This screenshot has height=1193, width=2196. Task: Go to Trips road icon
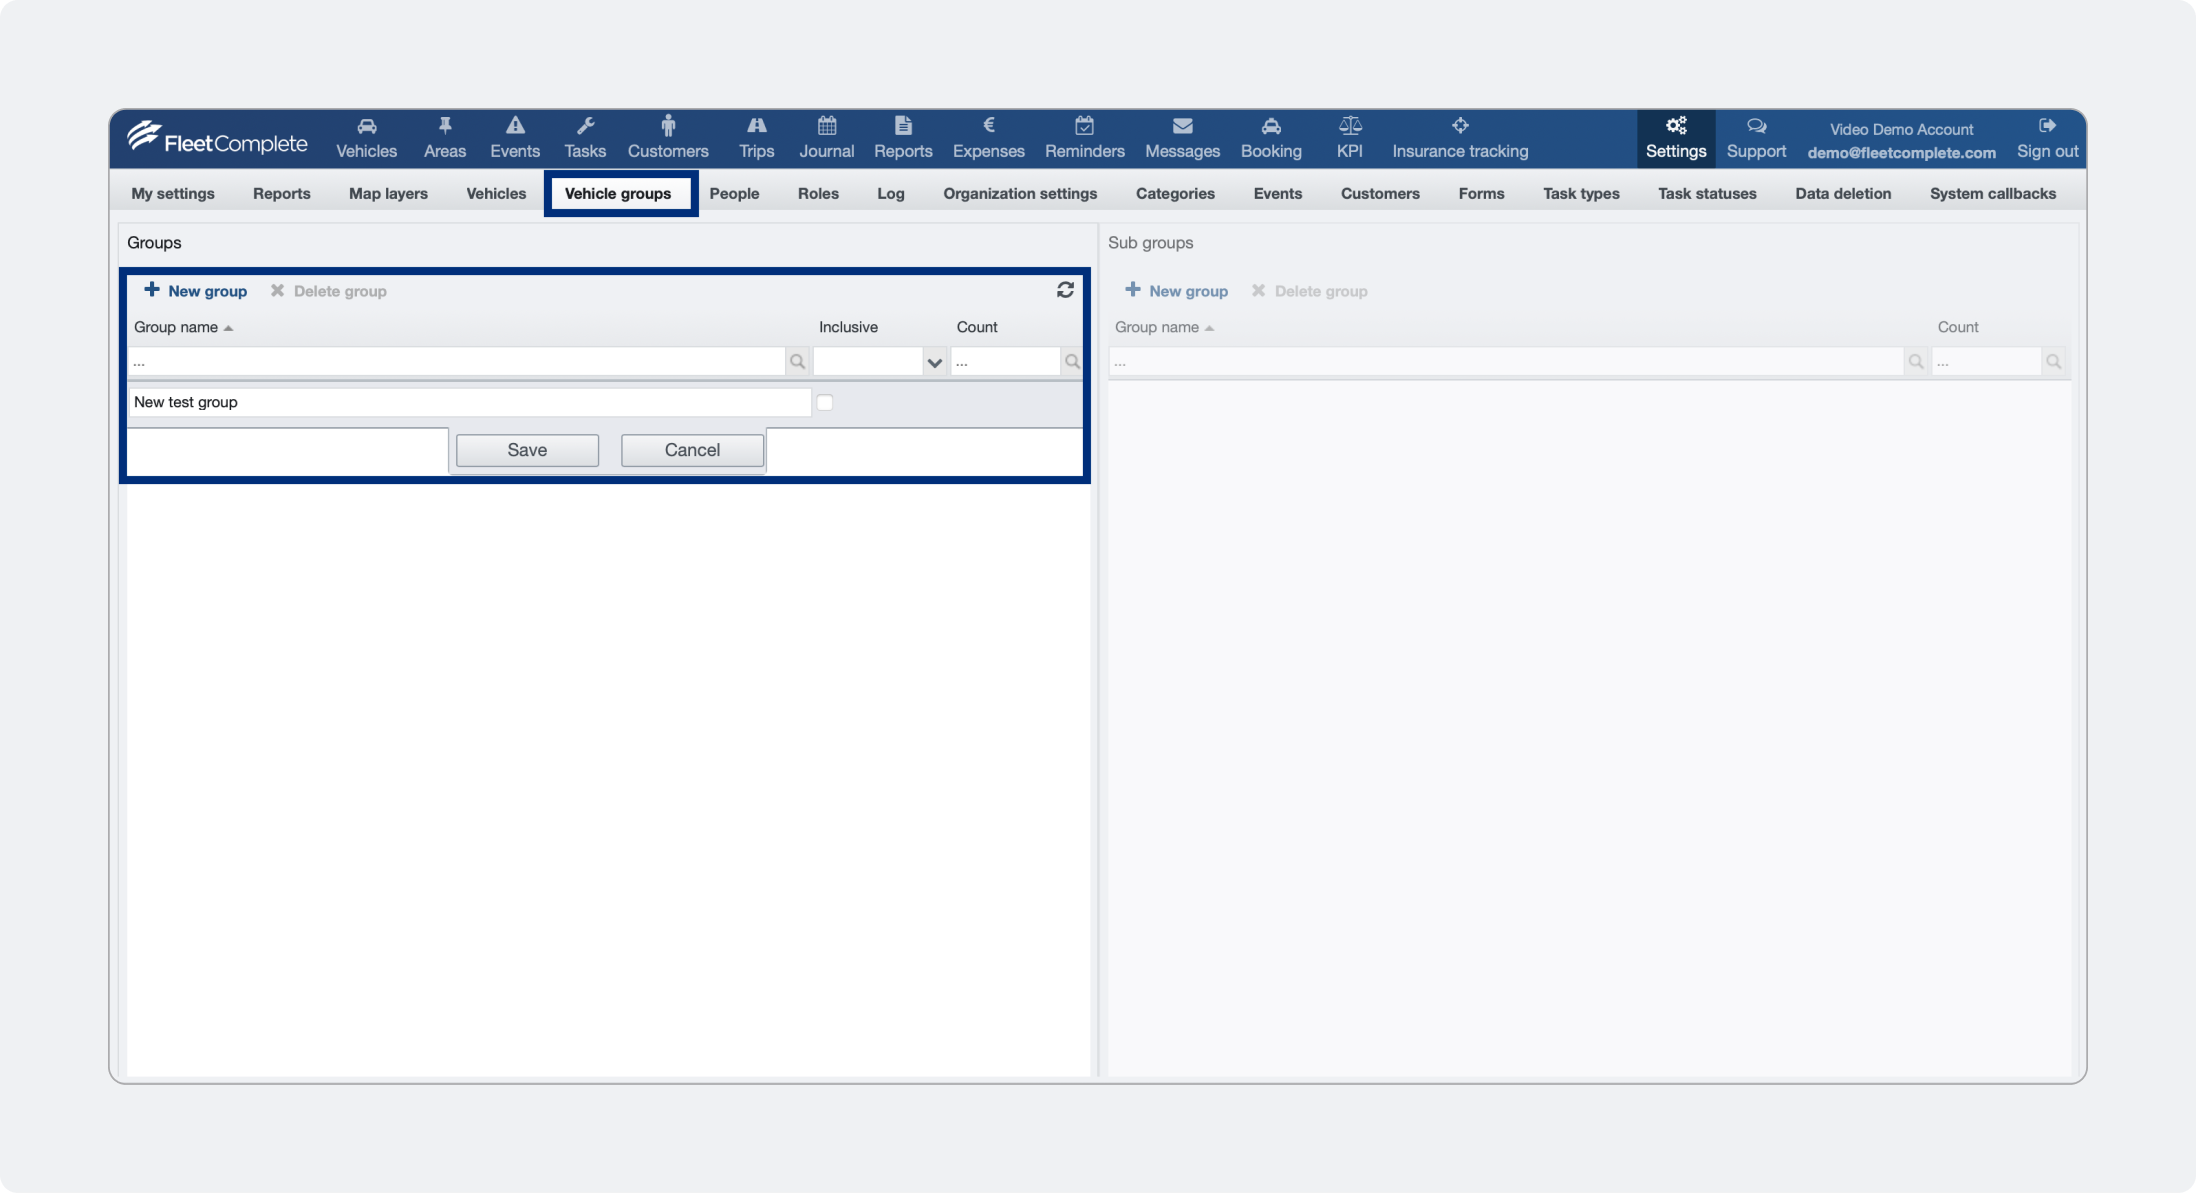[756, 126]
